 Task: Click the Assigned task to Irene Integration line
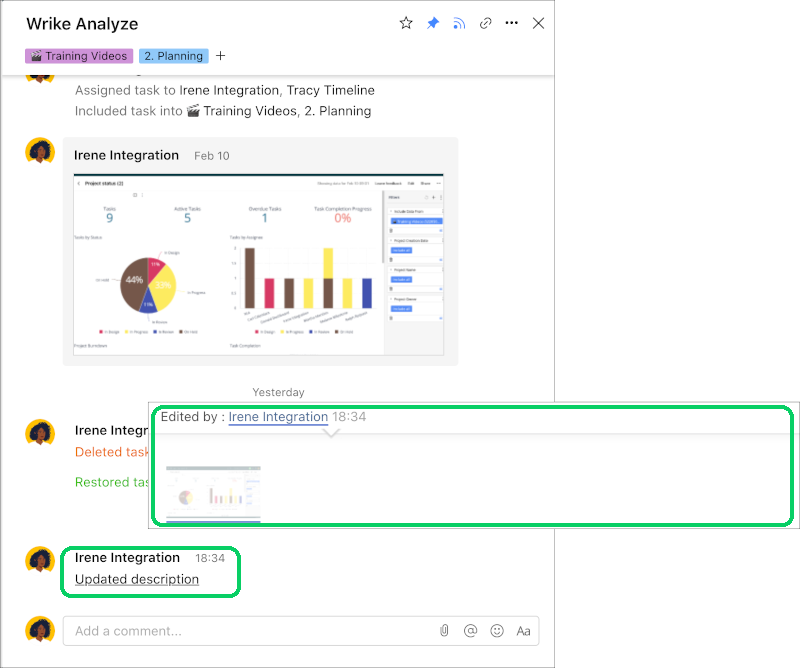(x=225, y=90)
